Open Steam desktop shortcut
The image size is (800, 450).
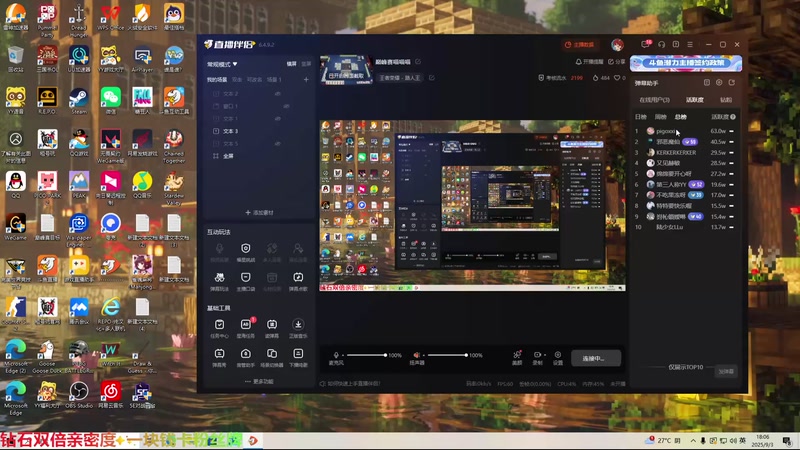pos(79,100)
